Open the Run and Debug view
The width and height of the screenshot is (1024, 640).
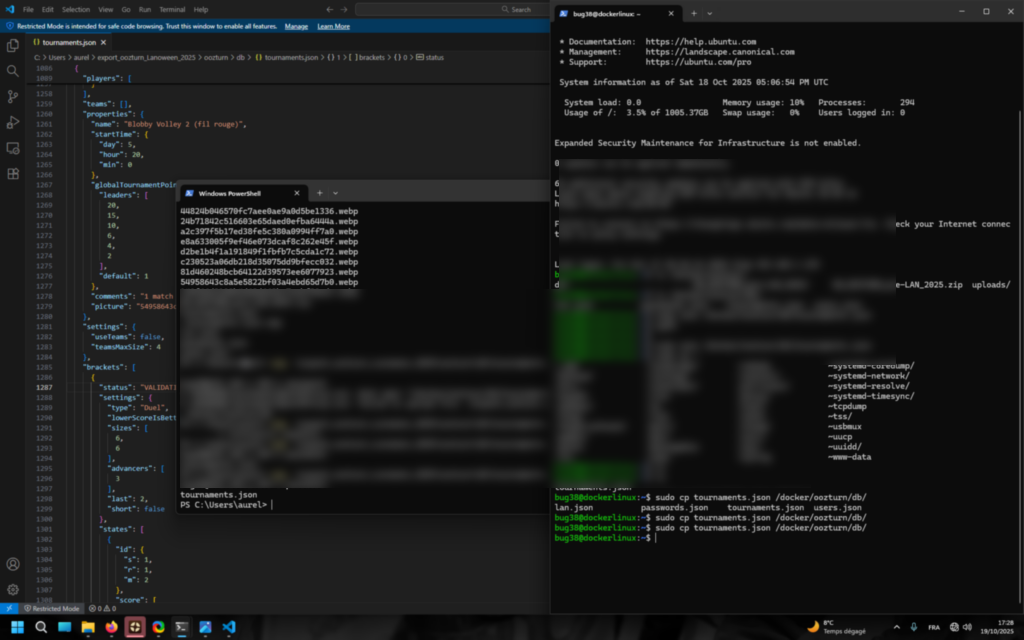(x=13, y=122)
